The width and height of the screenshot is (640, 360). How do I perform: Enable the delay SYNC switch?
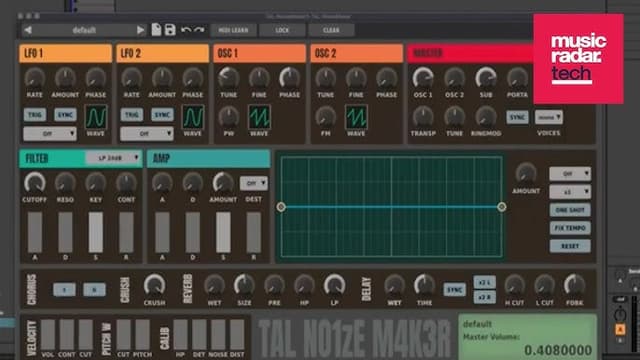(454, 290)
